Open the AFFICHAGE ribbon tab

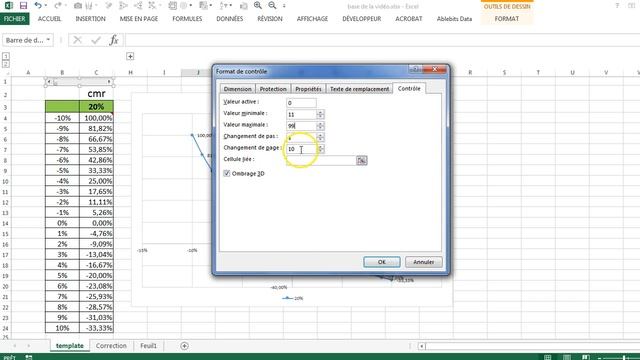tap(312, 19)
